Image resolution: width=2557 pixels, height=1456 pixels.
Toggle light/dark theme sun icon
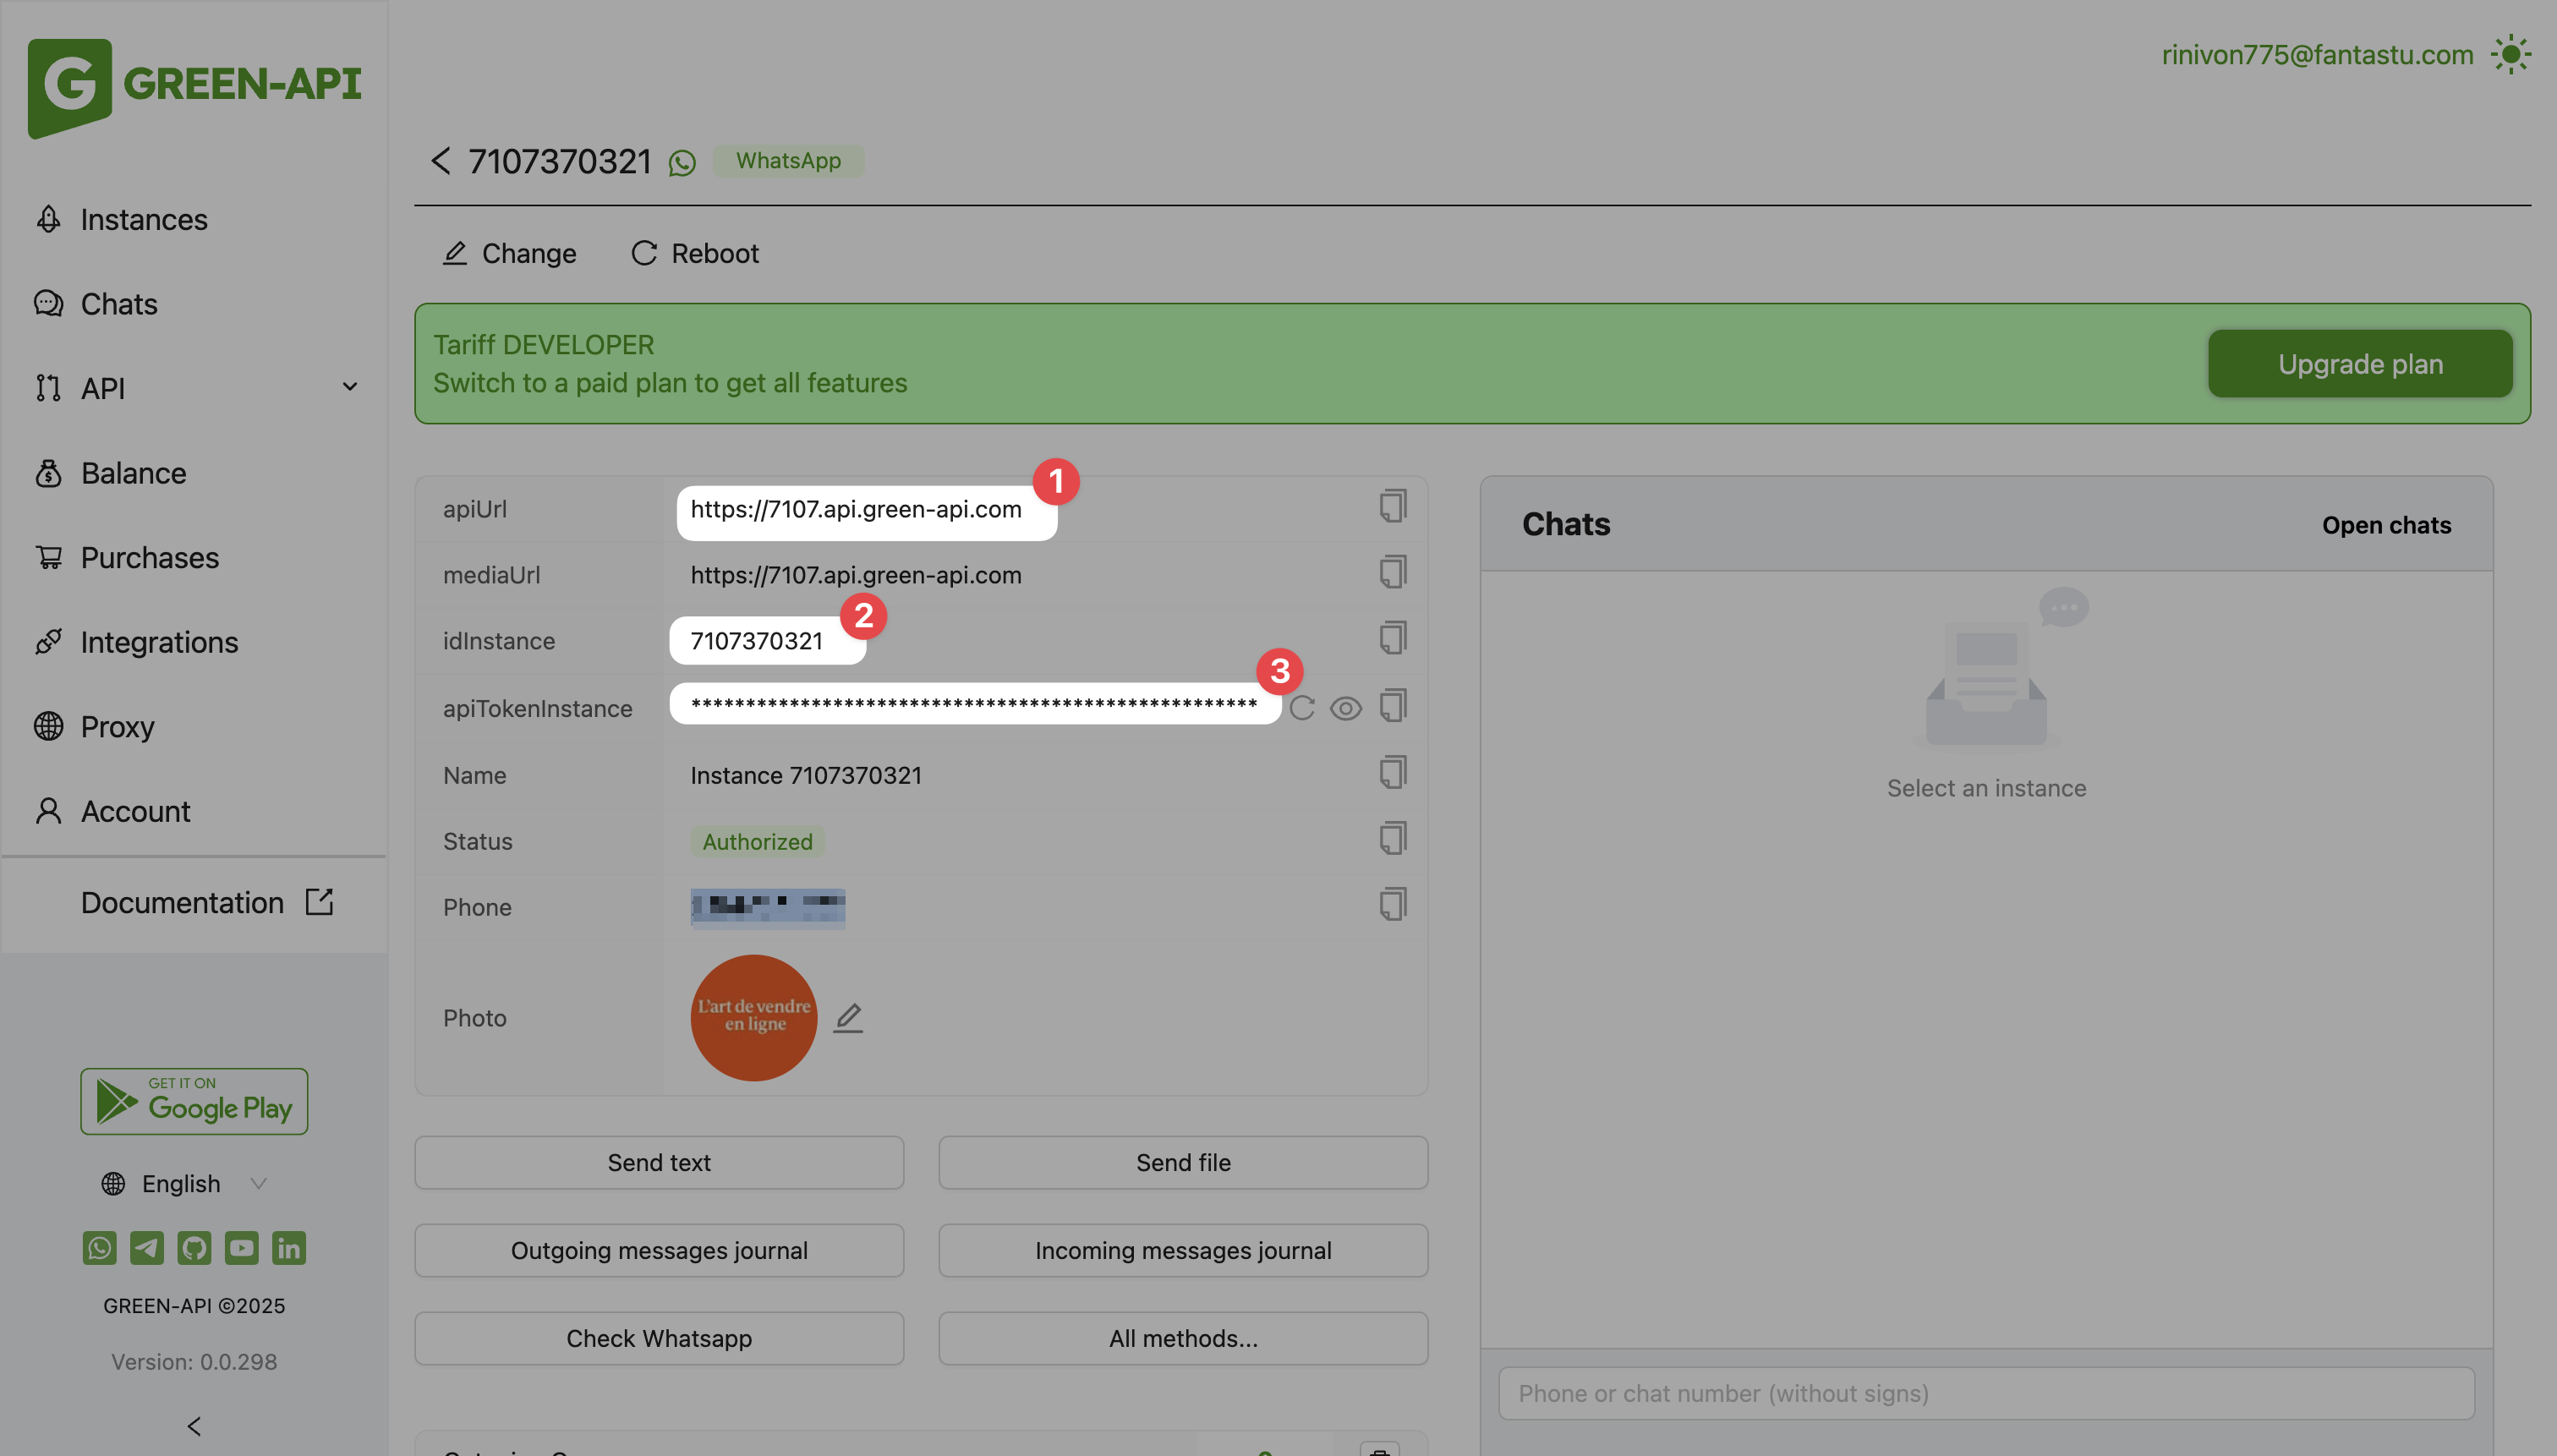[2510, 55]
